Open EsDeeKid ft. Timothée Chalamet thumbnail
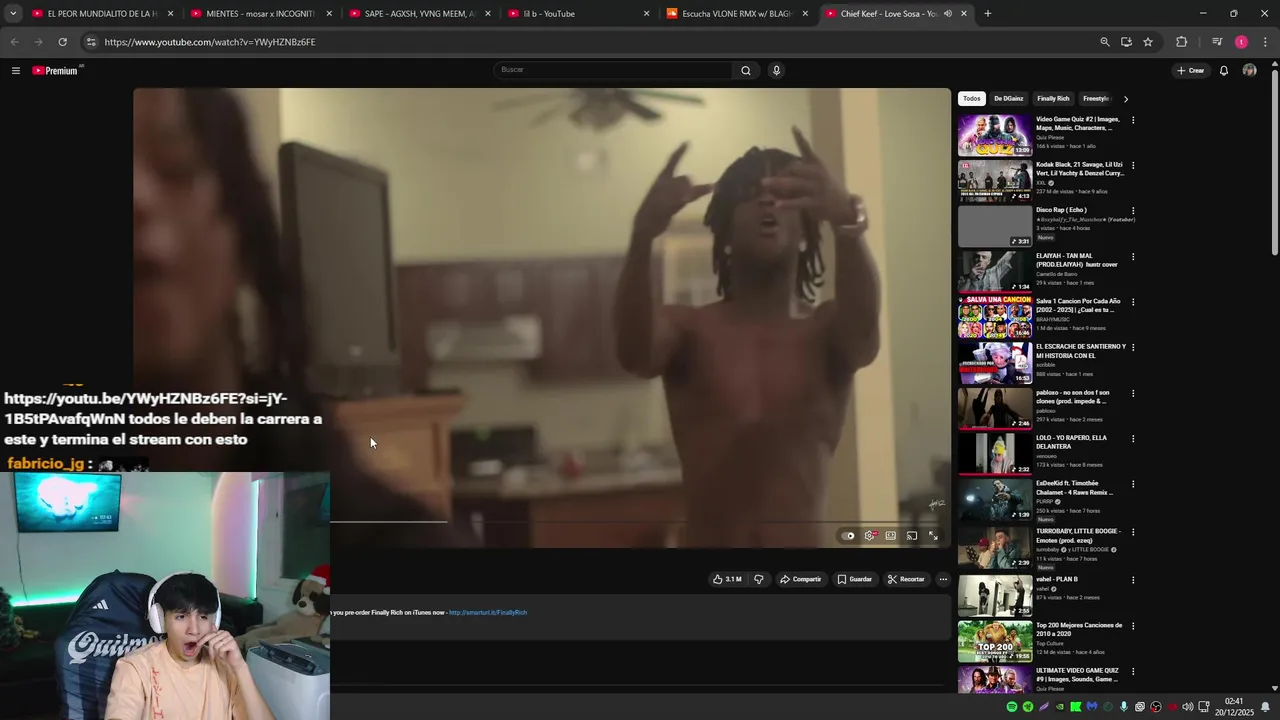 click(x=995, y=500)
